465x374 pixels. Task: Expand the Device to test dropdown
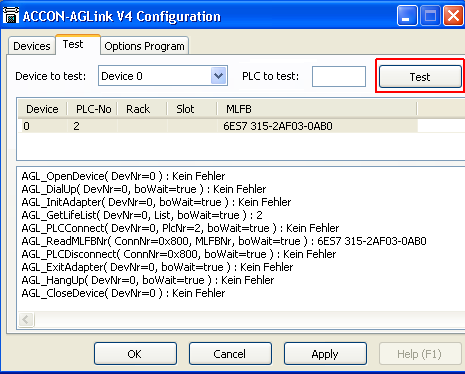click(219, 76)
